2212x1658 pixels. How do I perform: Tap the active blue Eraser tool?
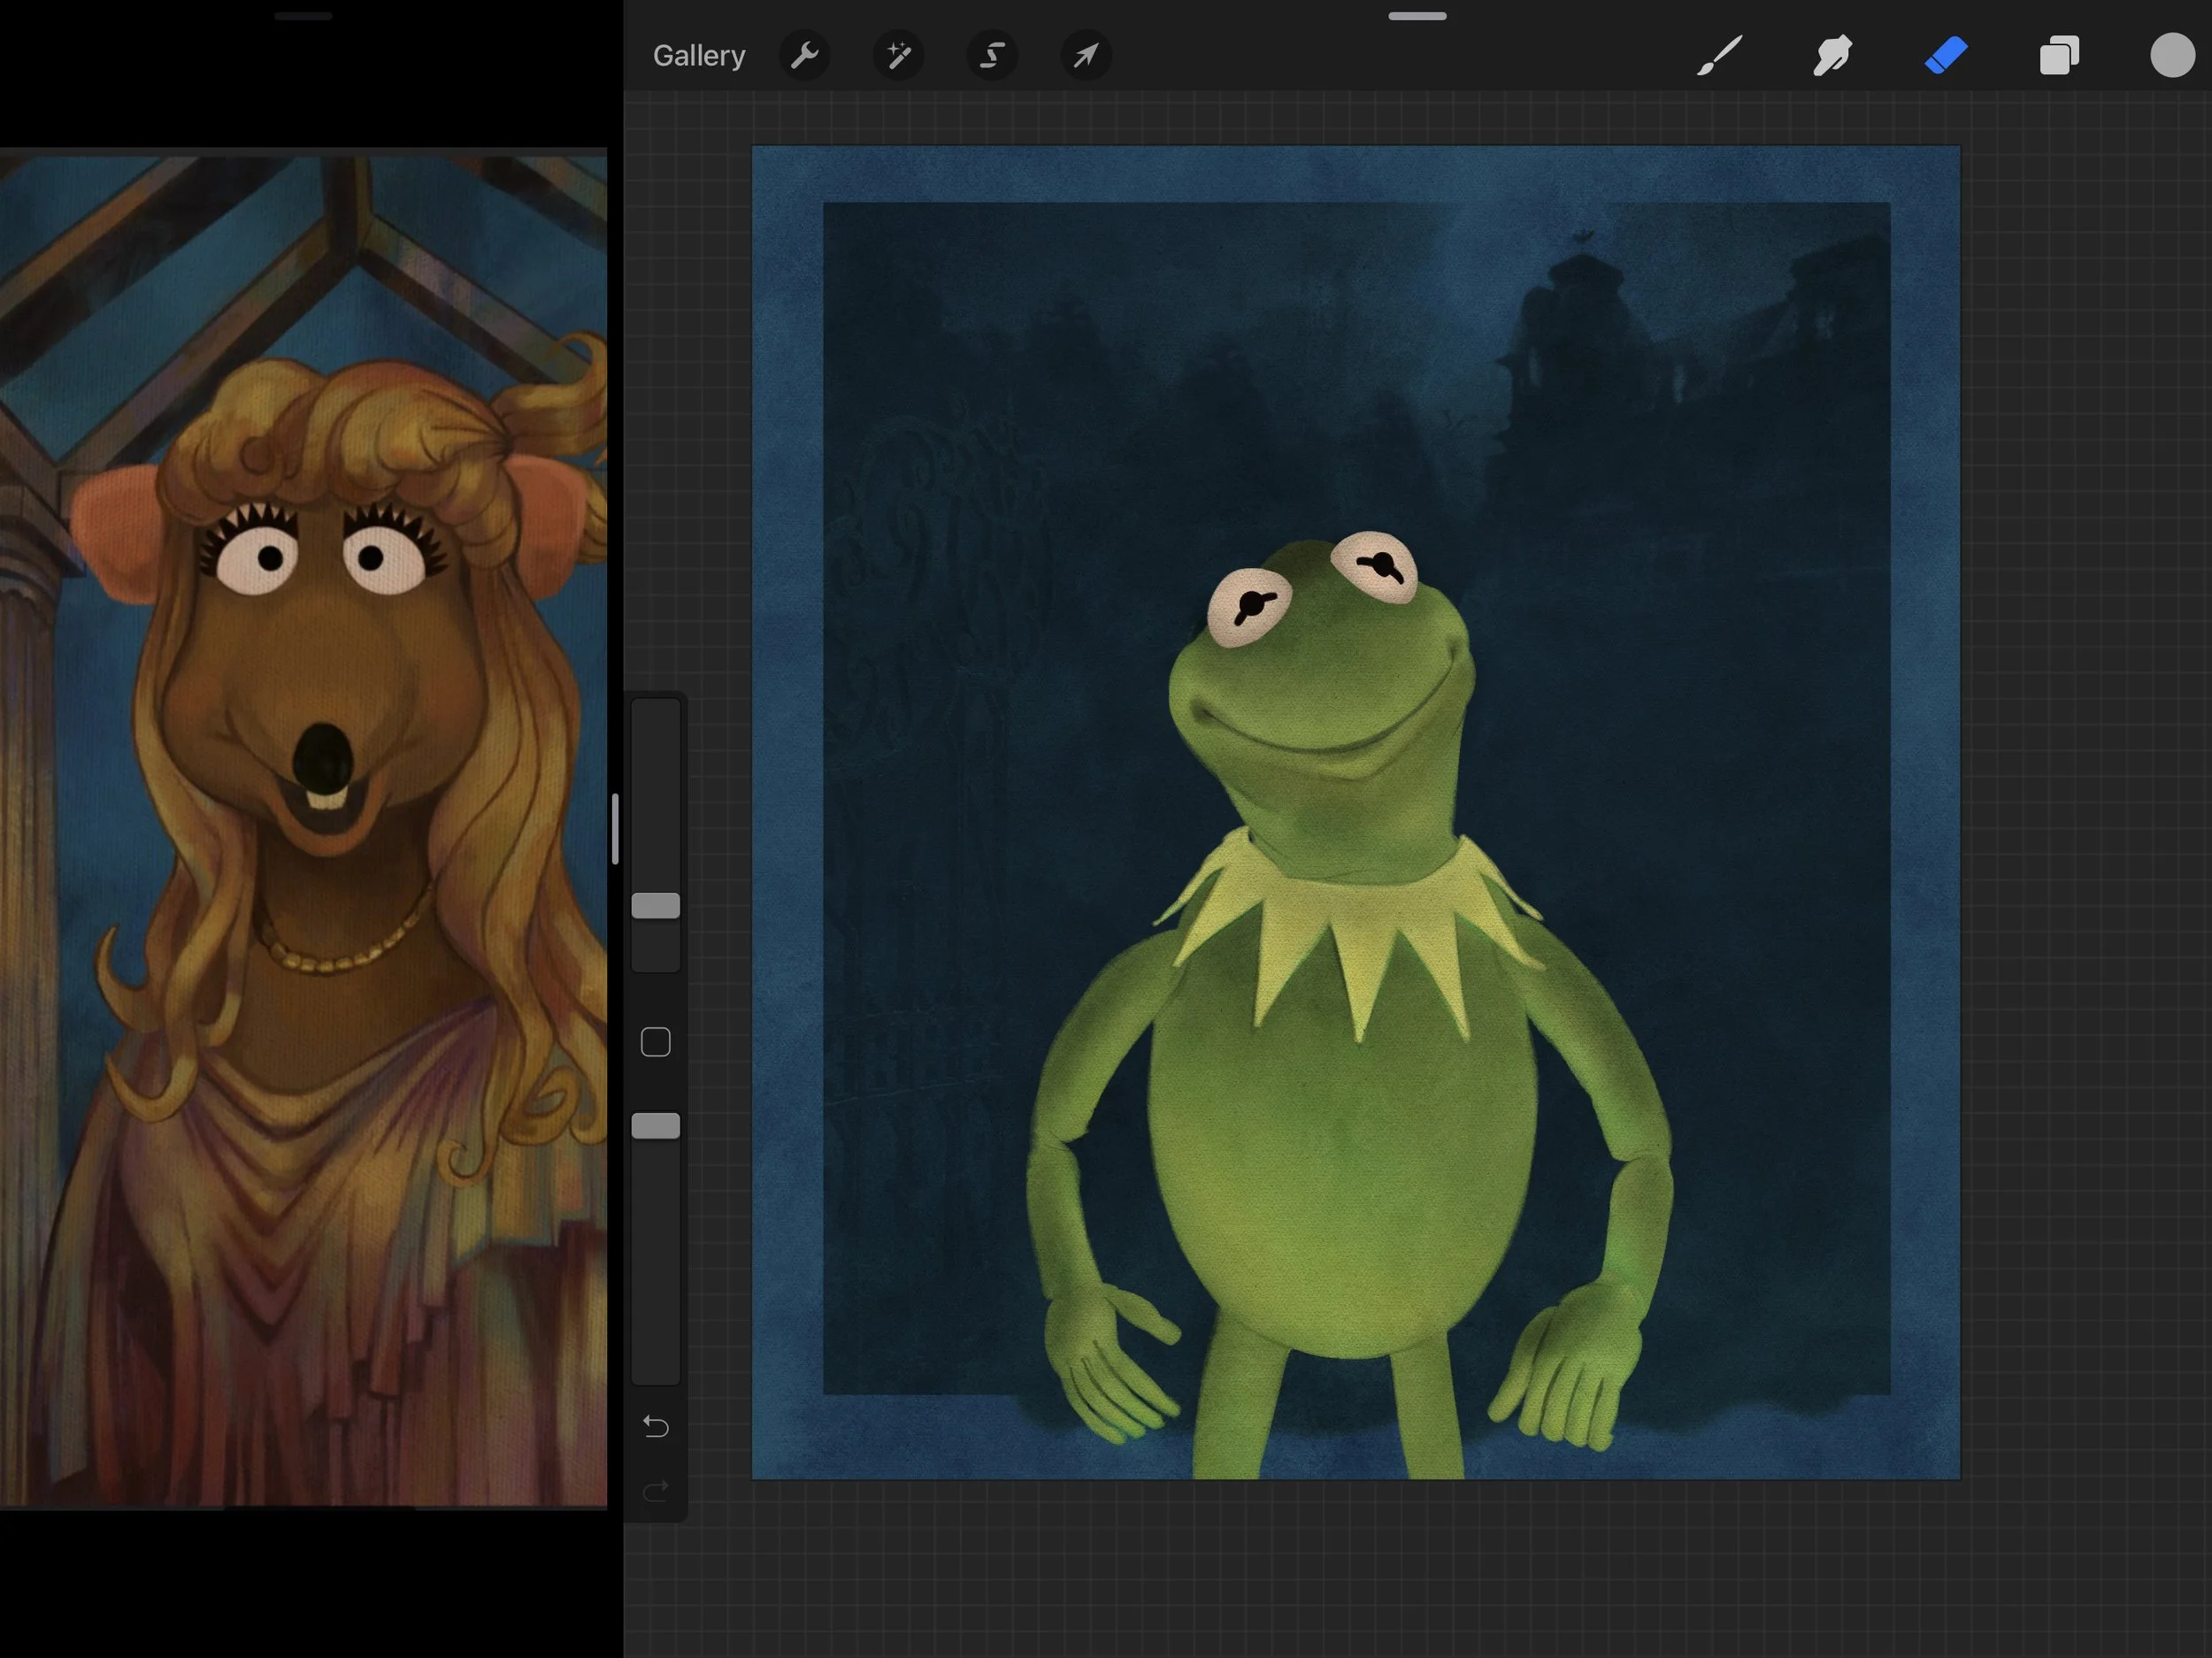pyautogui.click(x=1946, y=55)
